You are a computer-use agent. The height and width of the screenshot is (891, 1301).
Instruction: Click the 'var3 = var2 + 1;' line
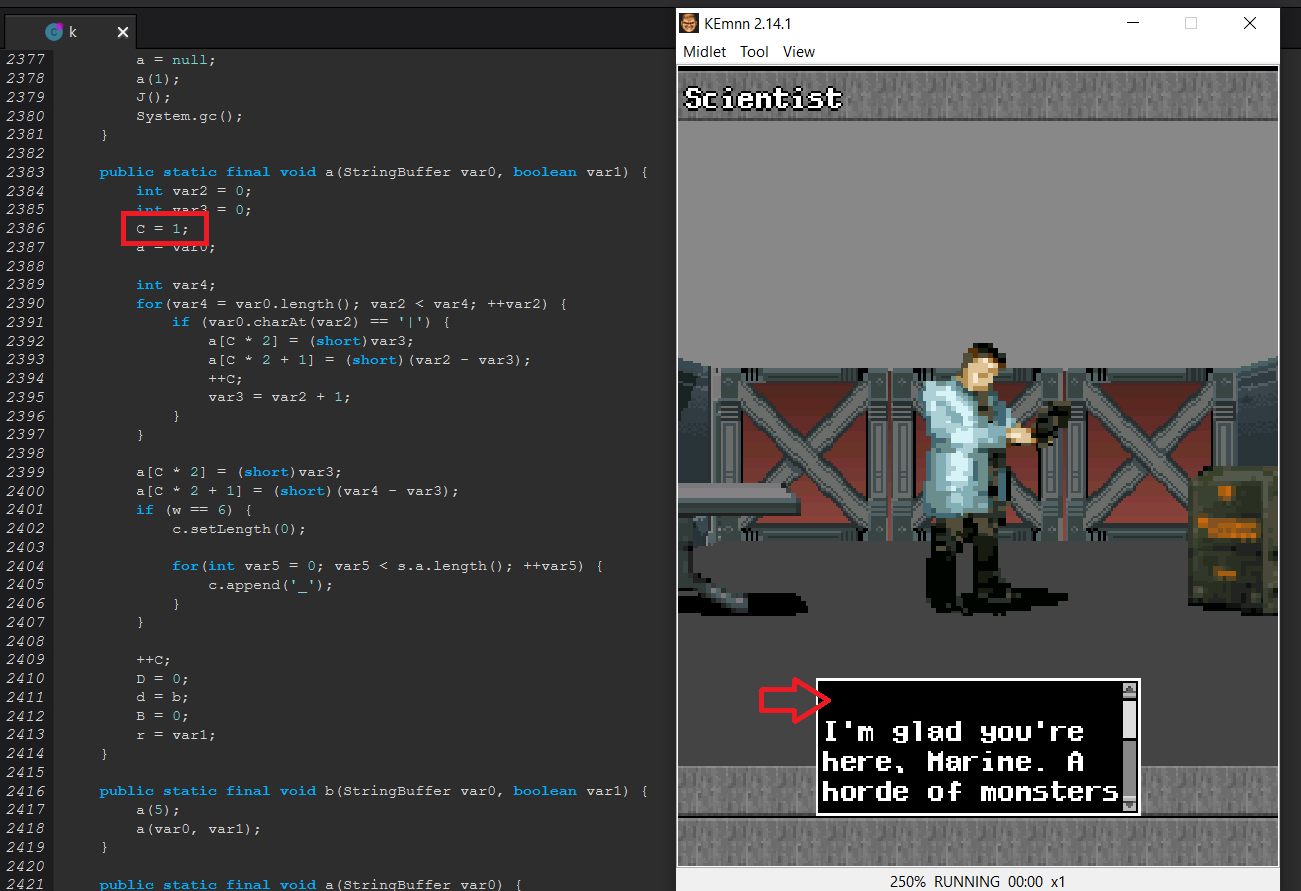(x=280, y=397)
